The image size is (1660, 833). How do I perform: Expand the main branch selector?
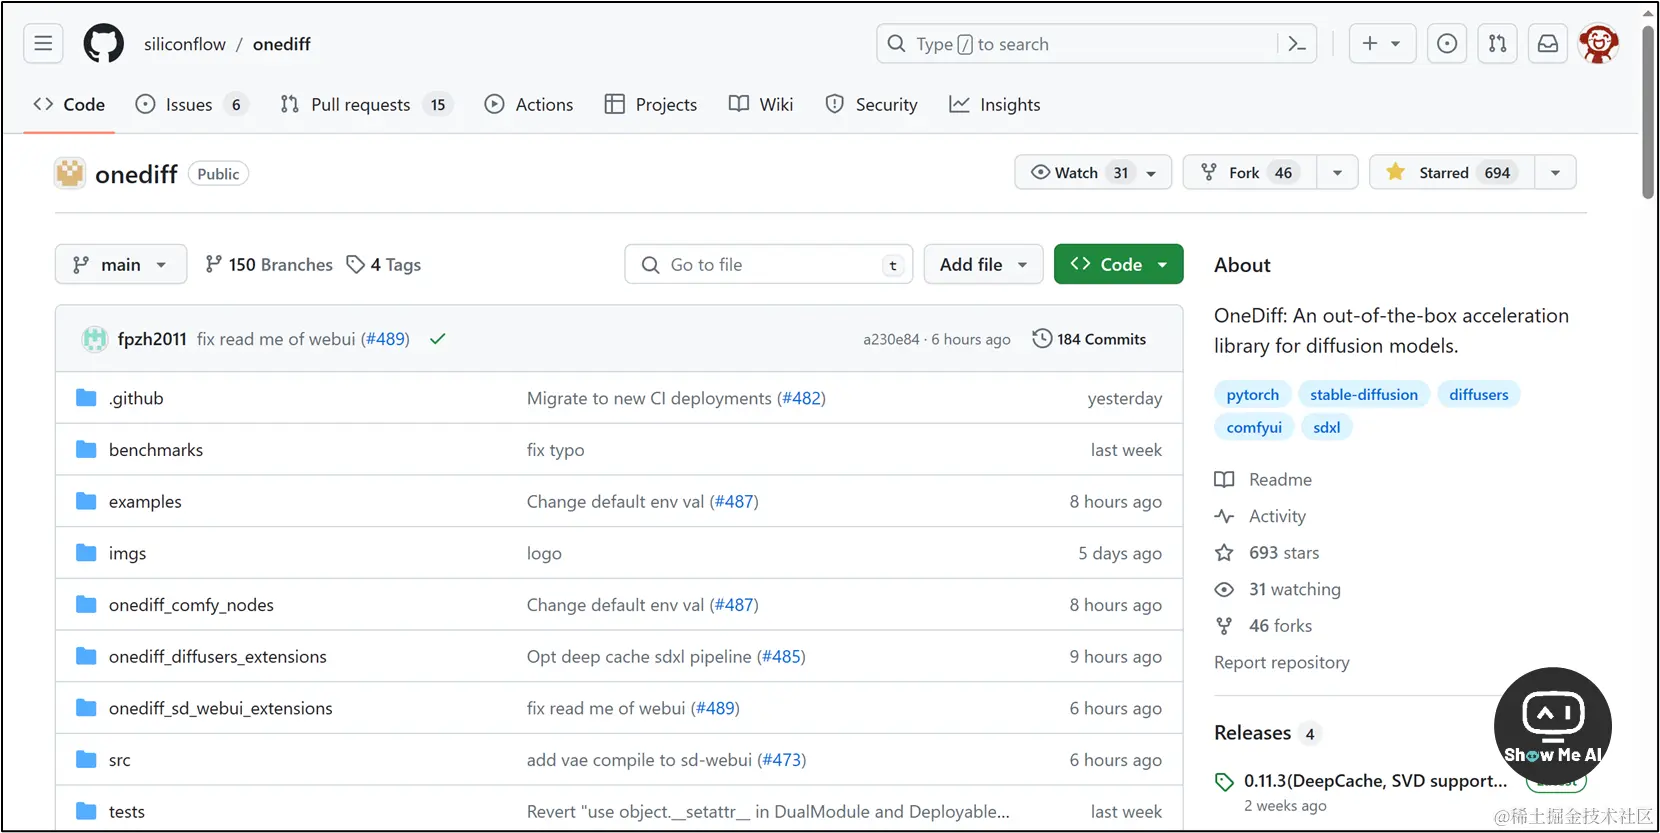(x=121, y=264)
